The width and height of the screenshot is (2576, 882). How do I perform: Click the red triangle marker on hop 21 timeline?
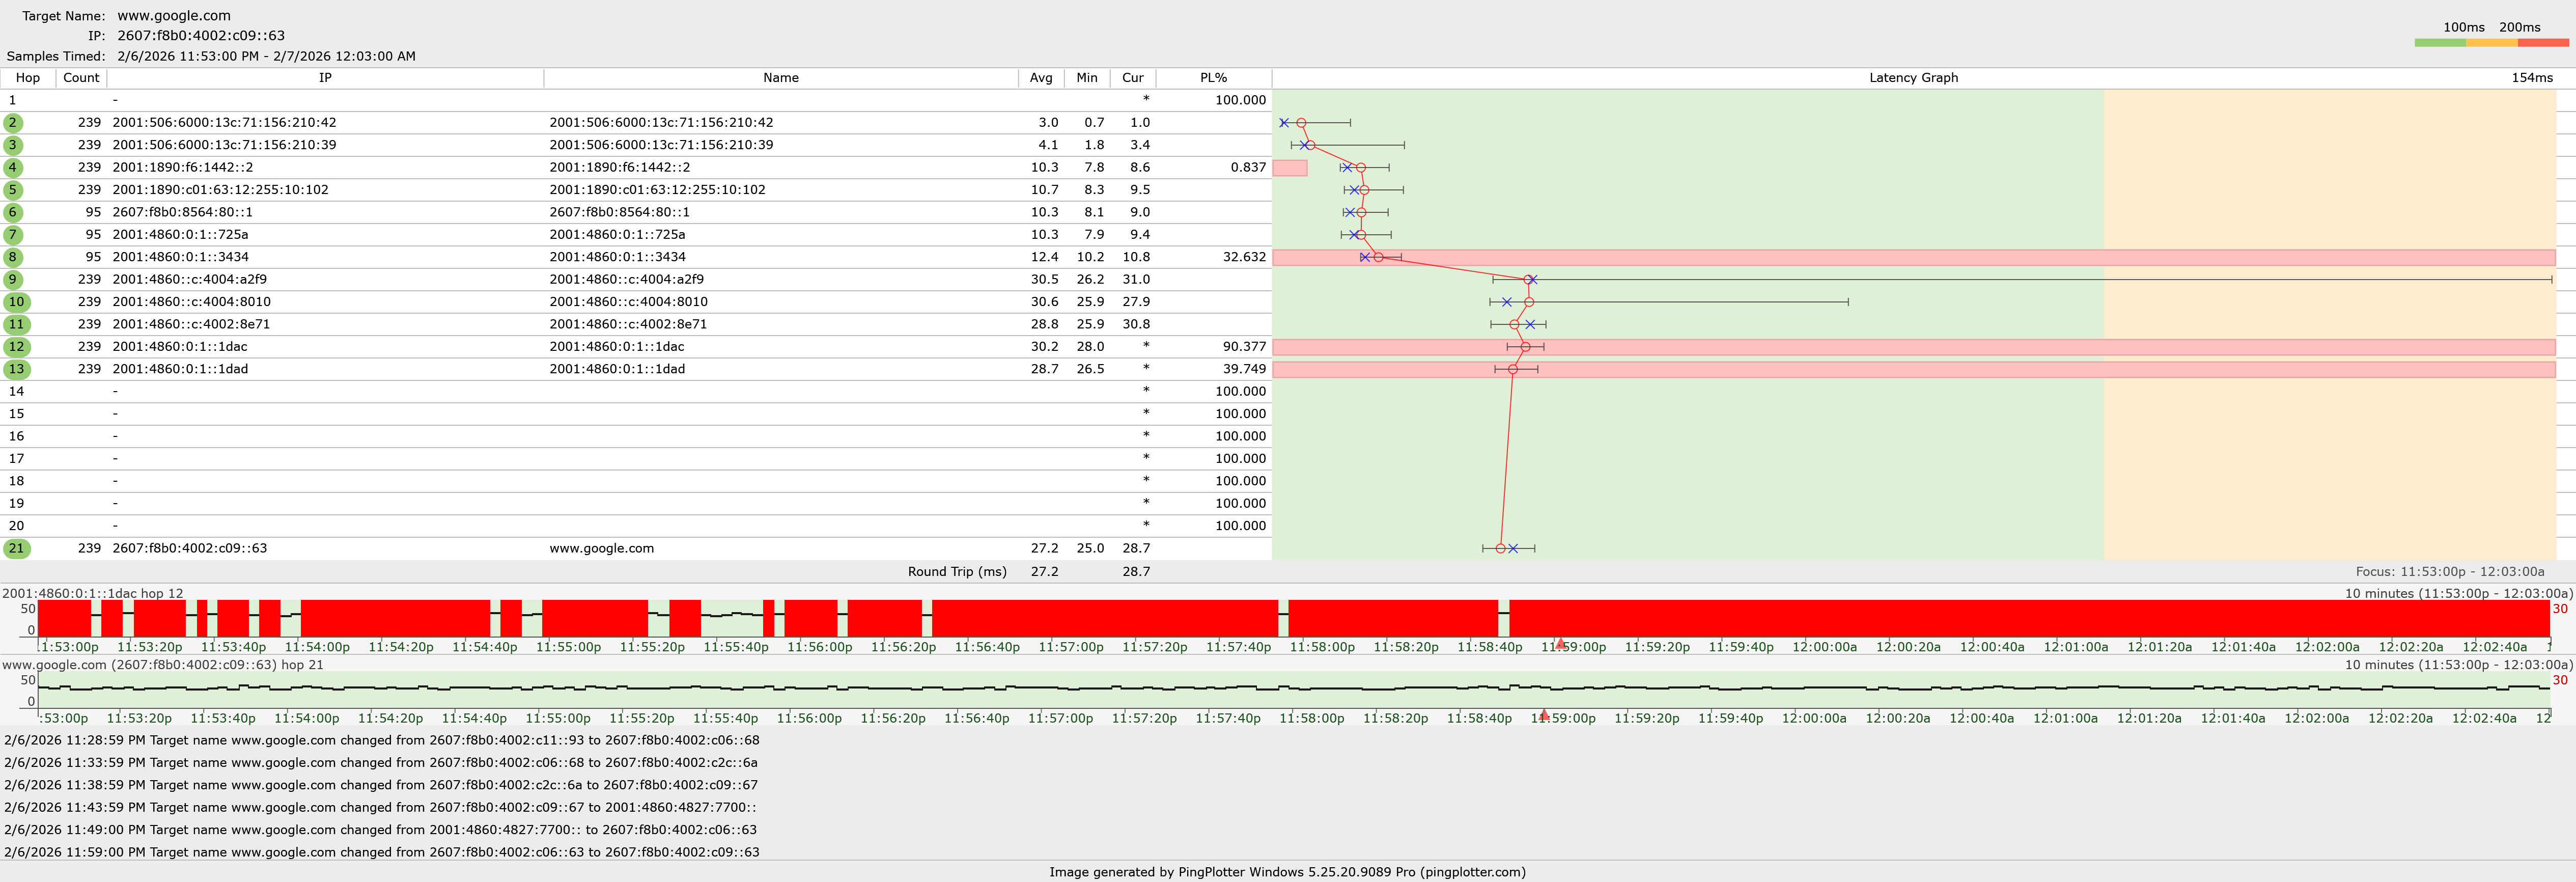[1544, 714]
